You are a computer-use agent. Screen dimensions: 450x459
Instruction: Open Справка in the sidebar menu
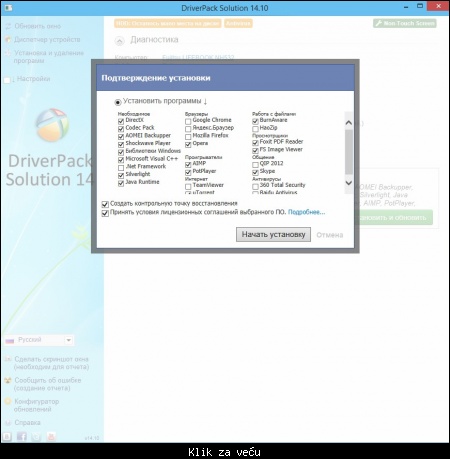(27, 422)
